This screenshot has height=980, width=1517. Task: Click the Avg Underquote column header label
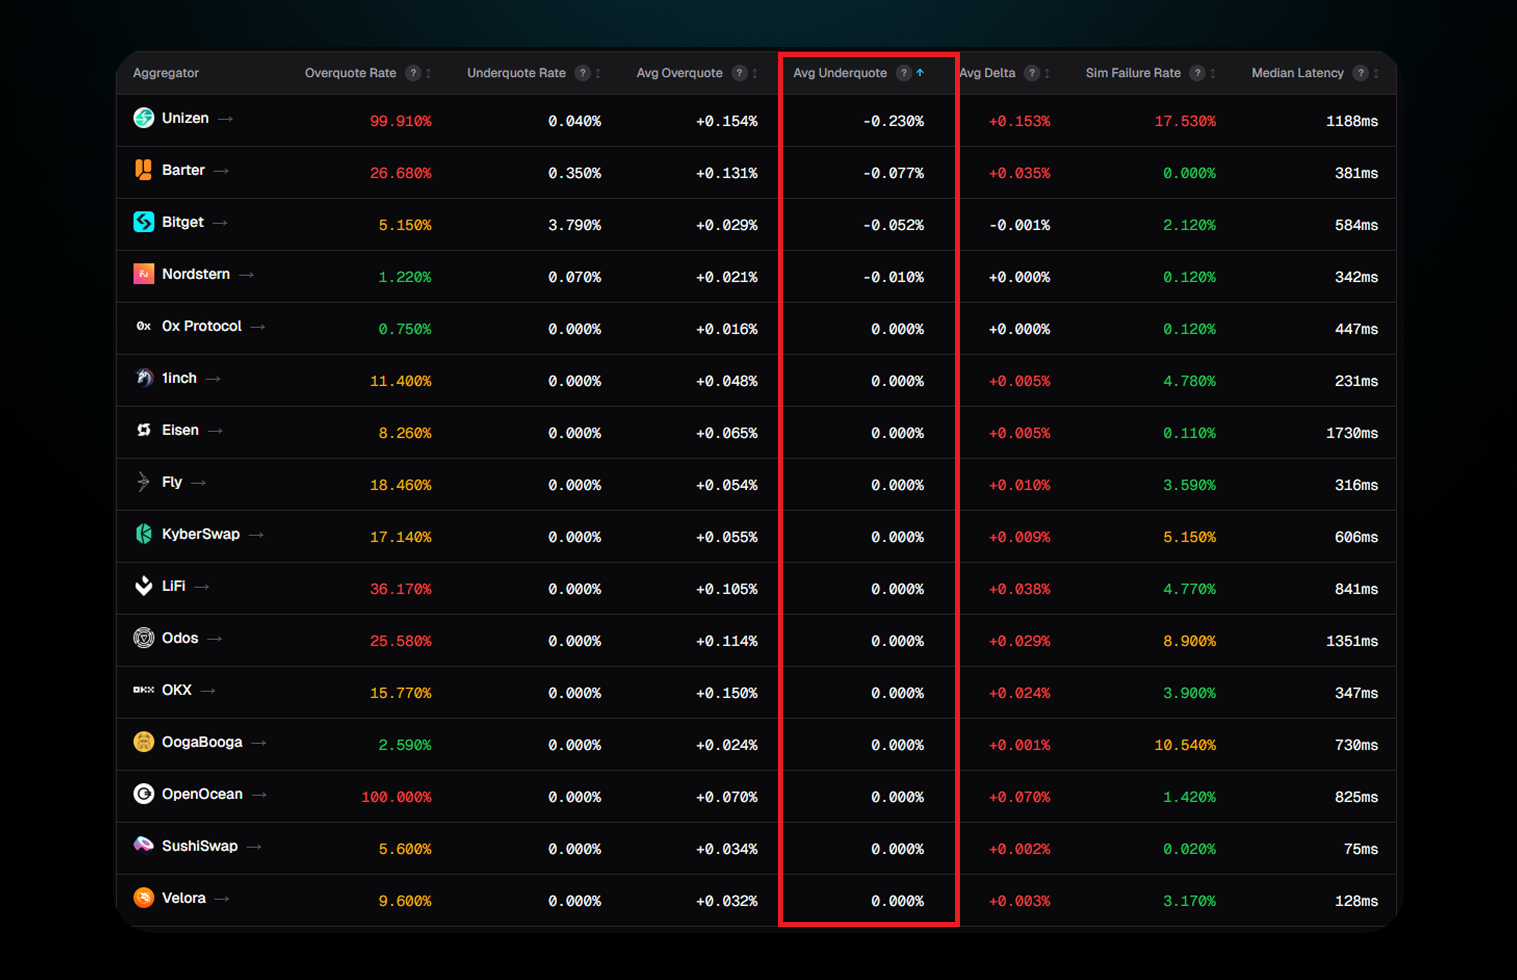840,73
